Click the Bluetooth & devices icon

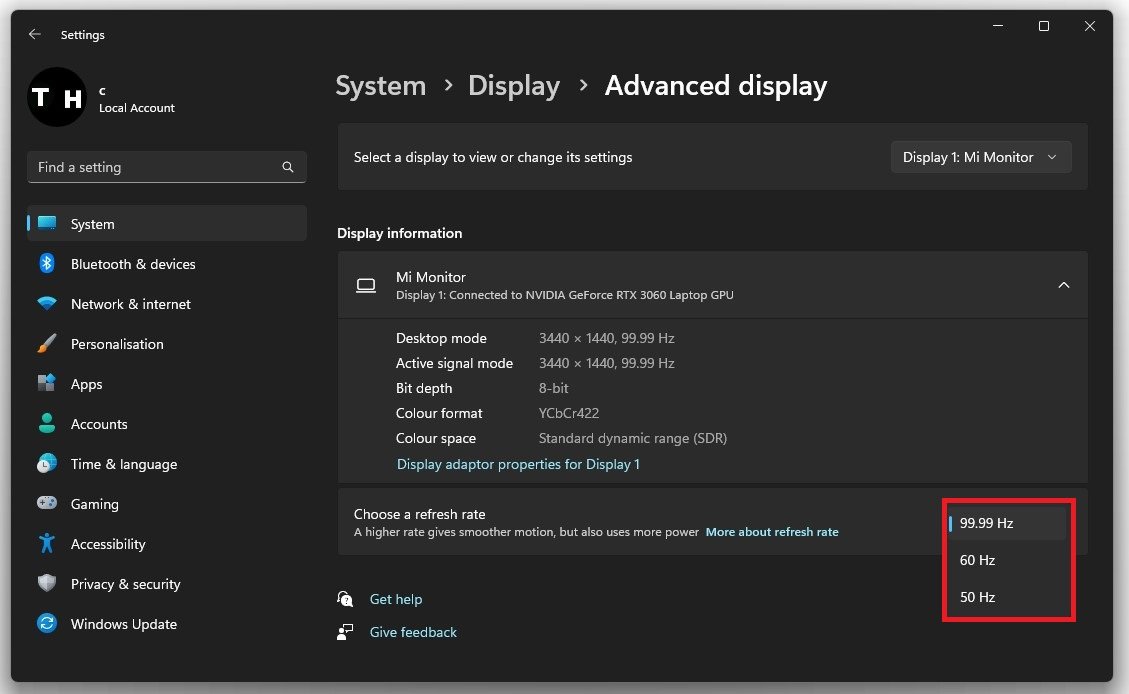tap(47, 264)
